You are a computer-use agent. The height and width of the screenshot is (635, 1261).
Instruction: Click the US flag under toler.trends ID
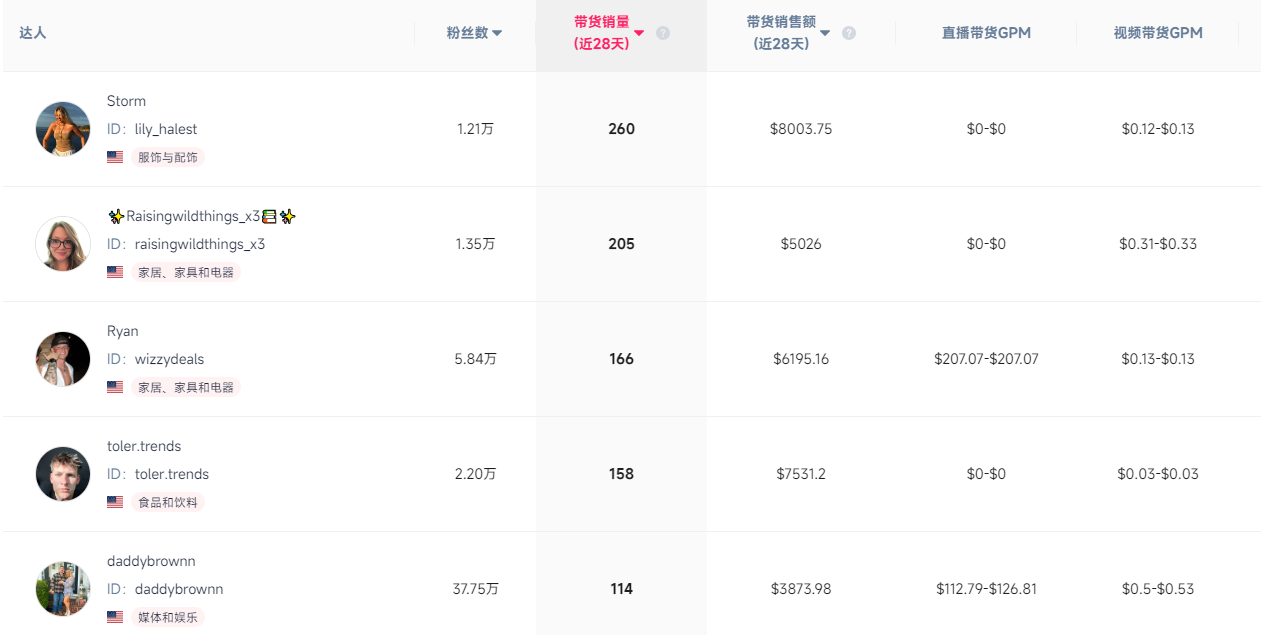click(115, 502)
